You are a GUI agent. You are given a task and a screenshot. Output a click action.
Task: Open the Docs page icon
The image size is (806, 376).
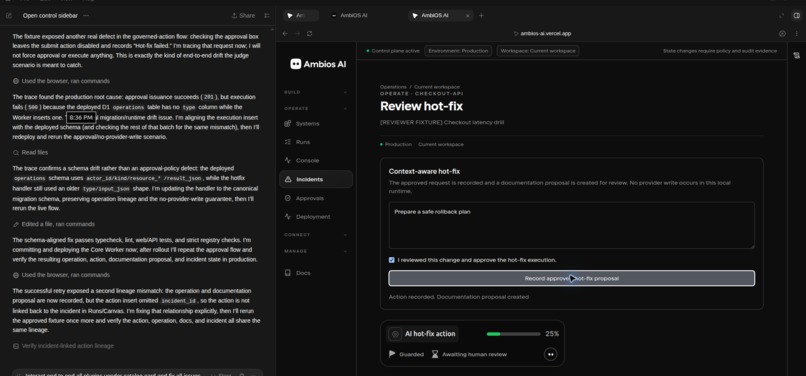288,273
